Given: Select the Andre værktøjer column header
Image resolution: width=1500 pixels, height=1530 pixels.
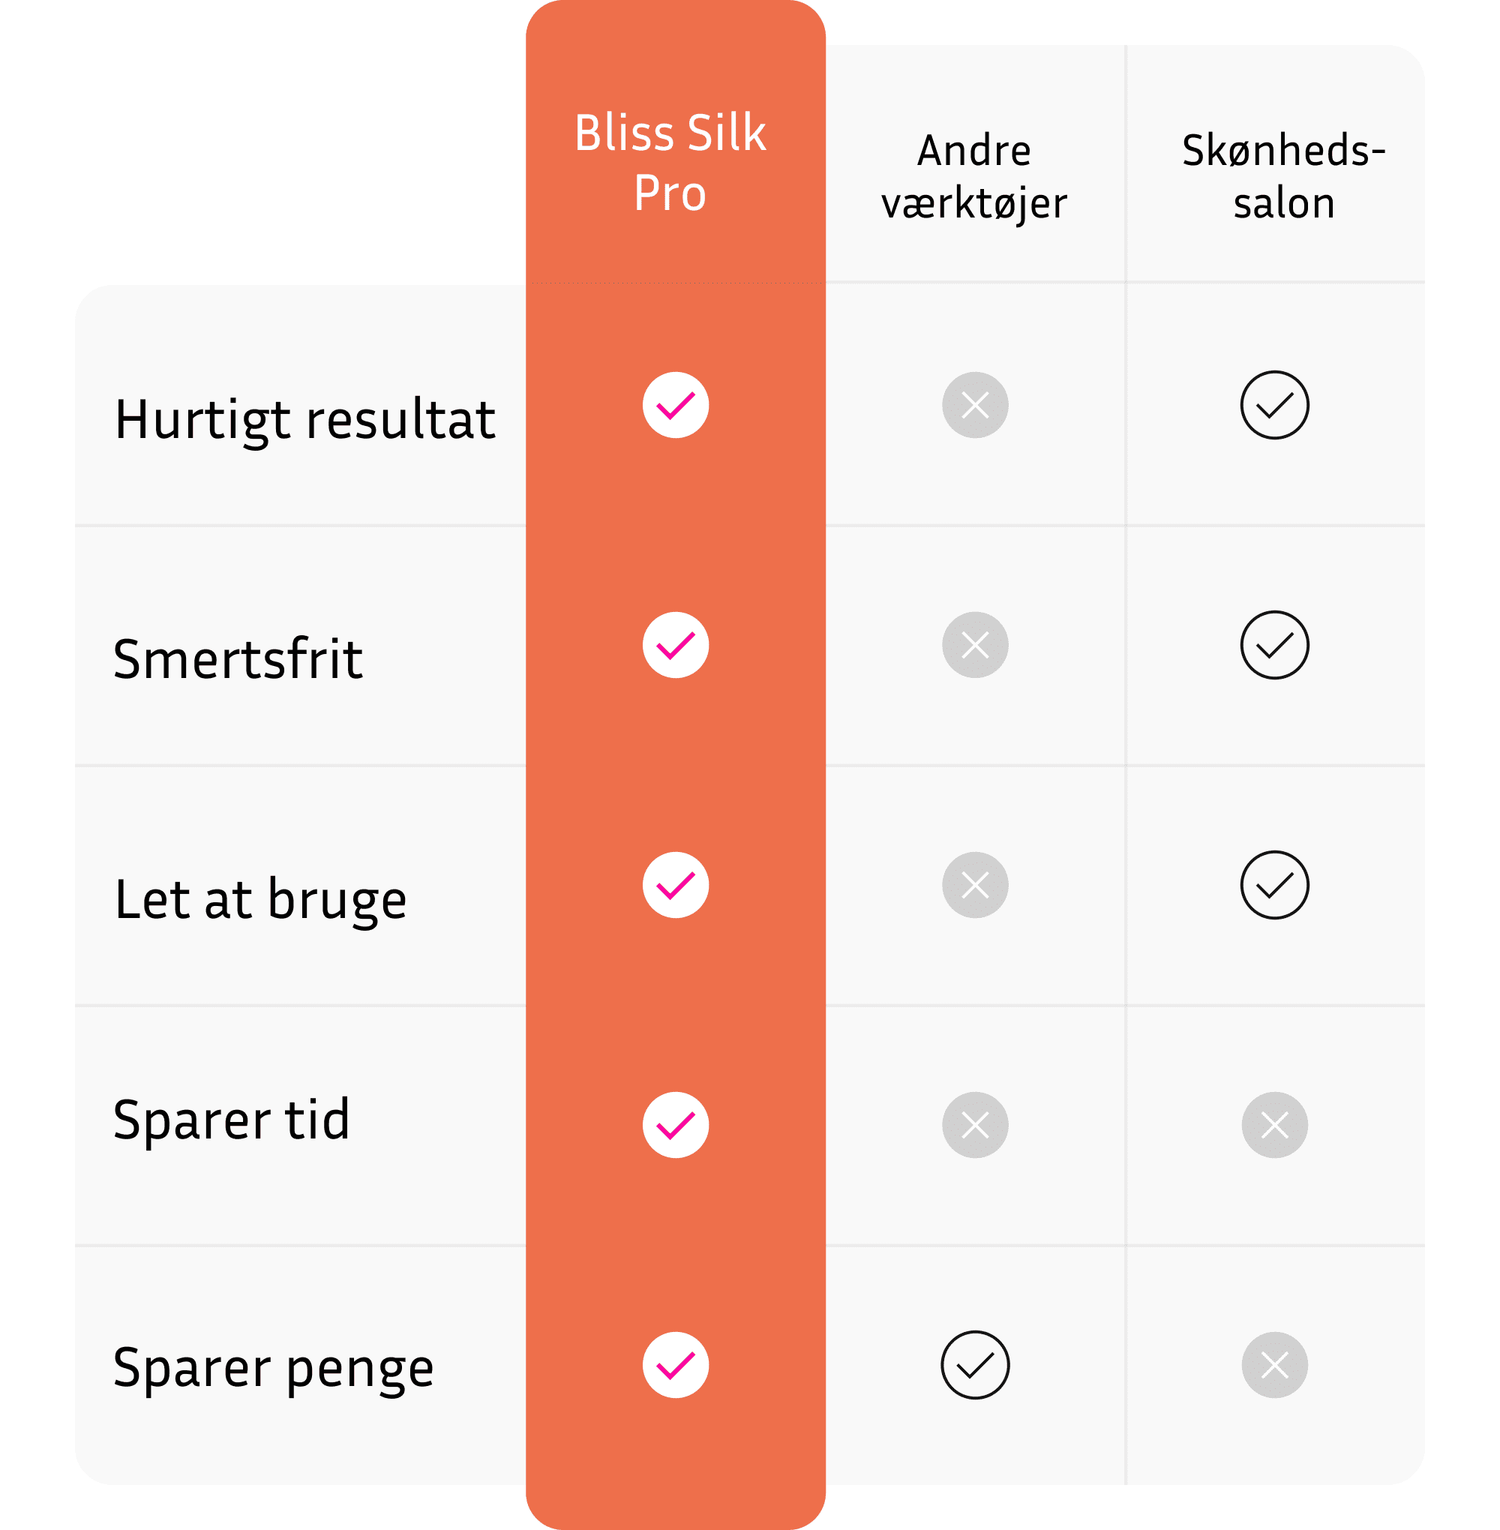Looking at the screenshot, I should tap(974, 177).
